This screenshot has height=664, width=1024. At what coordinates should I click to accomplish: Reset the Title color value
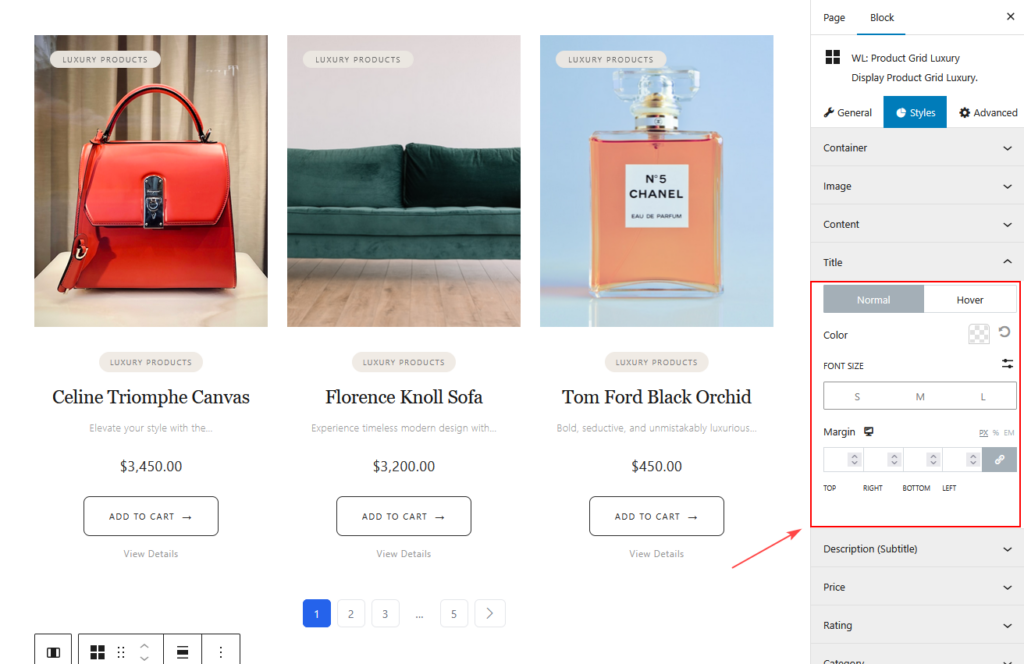(x=1004, y=332)
